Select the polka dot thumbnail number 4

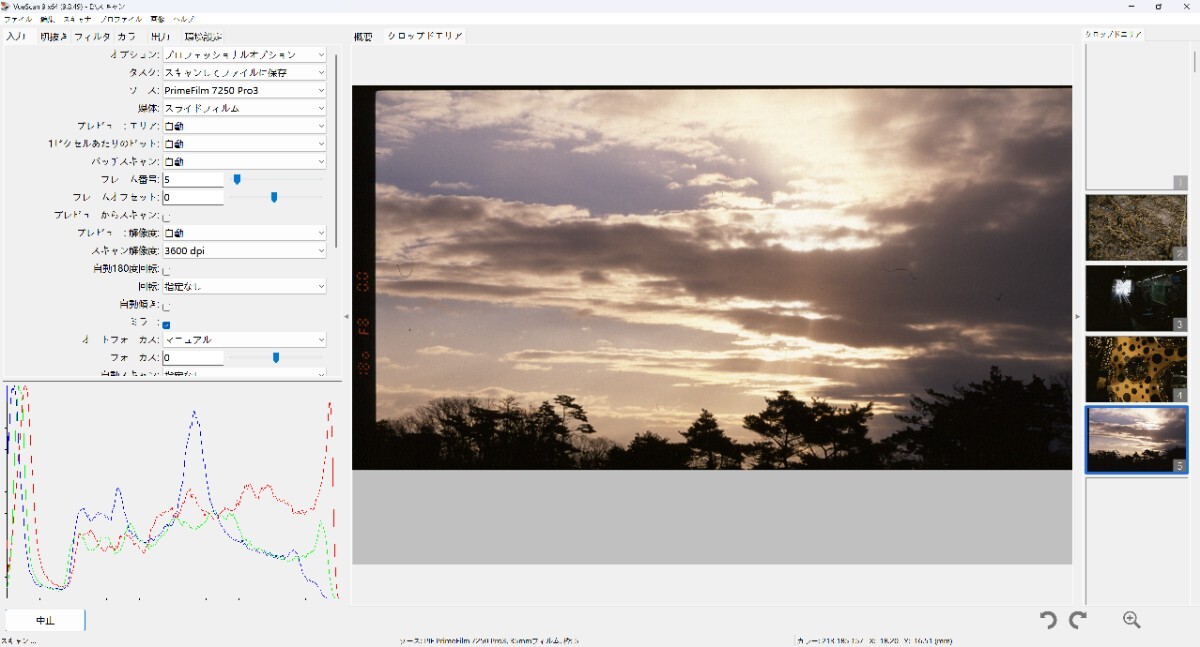pyautogui.click(x=1136, y=369)
